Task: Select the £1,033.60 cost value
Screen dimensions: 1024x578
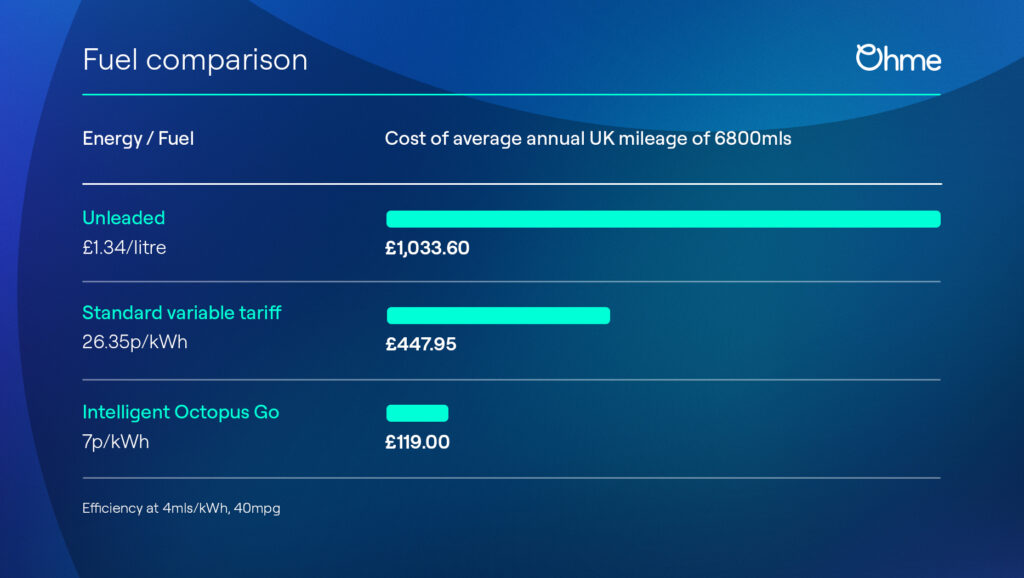Action: 427,248
